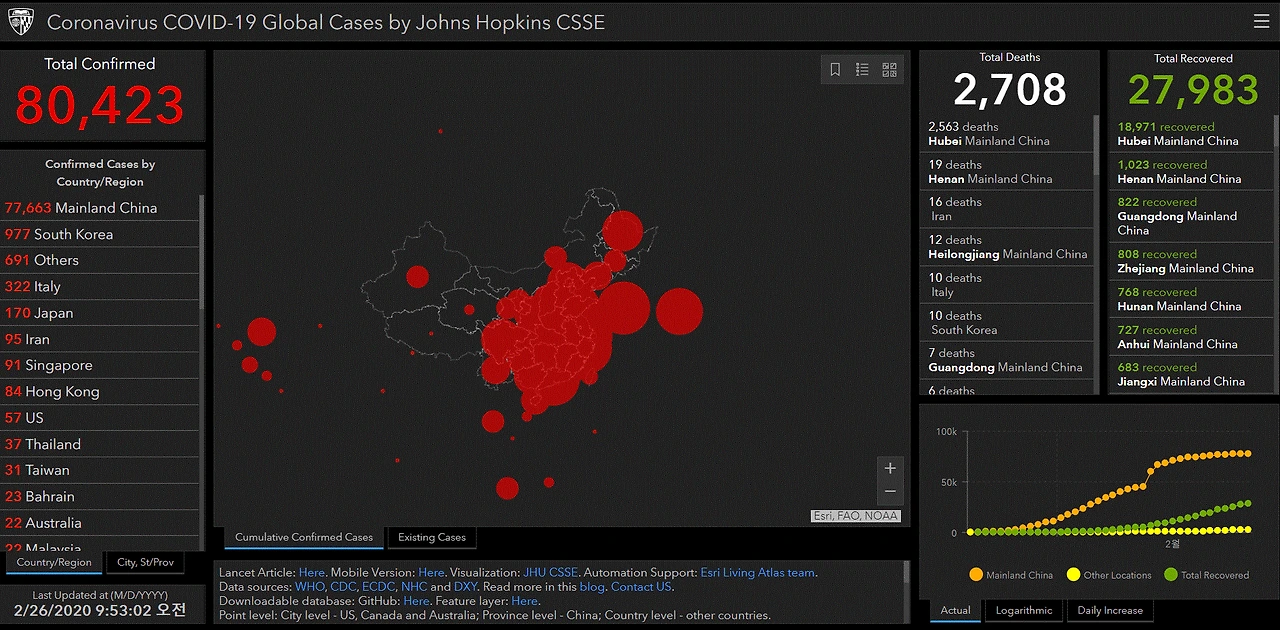1280x630 pixels.
Task: Open the GitHub Here database link
Action: 417,601
